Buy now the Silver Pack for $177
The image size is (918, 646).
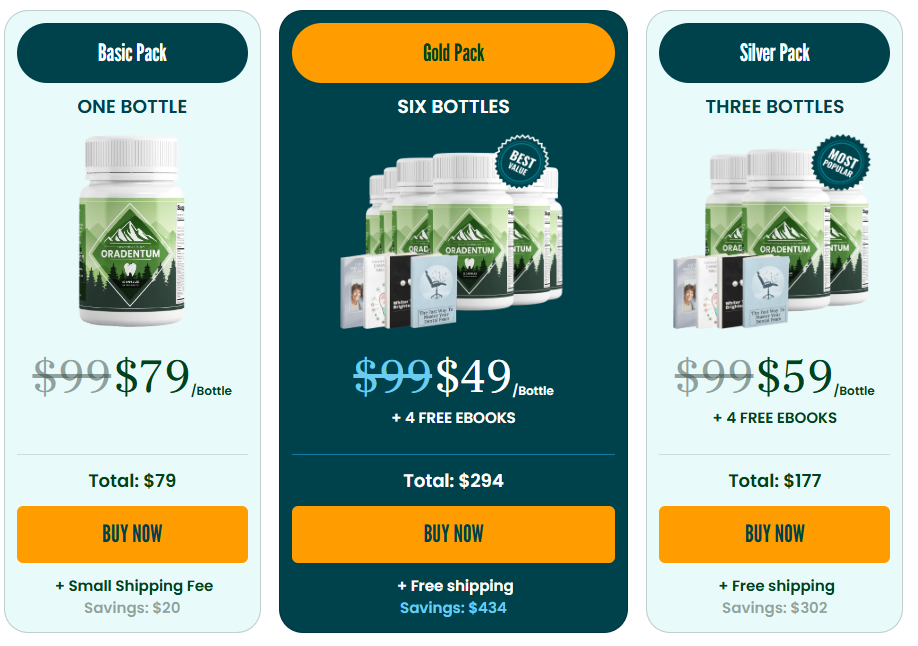(x=774, y=534)
